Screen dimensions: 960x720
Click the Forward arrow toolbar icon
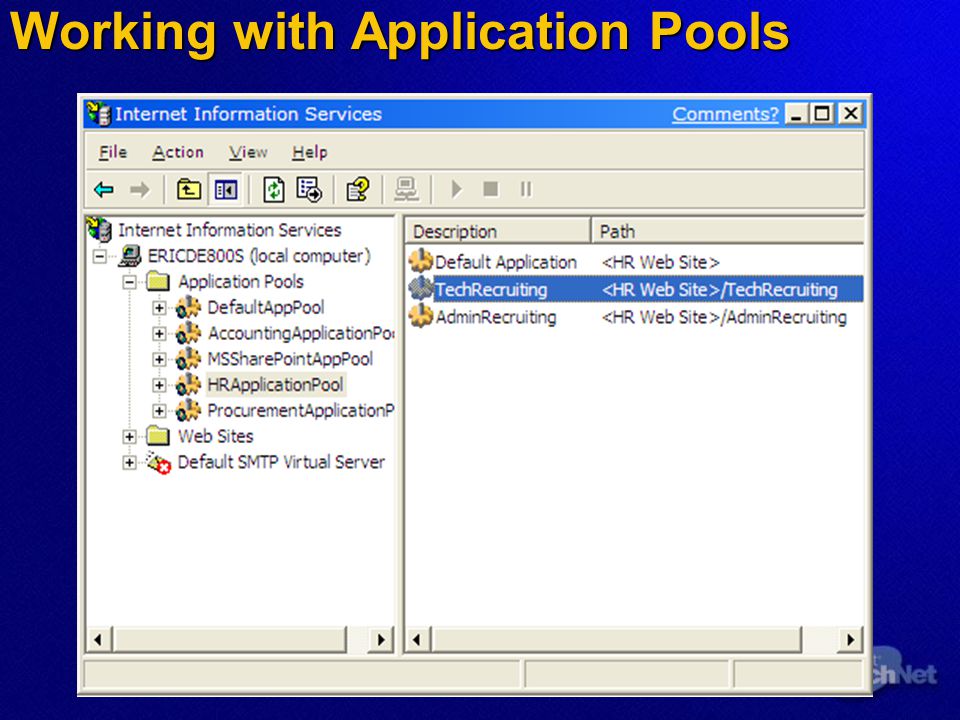click(140, 190)
